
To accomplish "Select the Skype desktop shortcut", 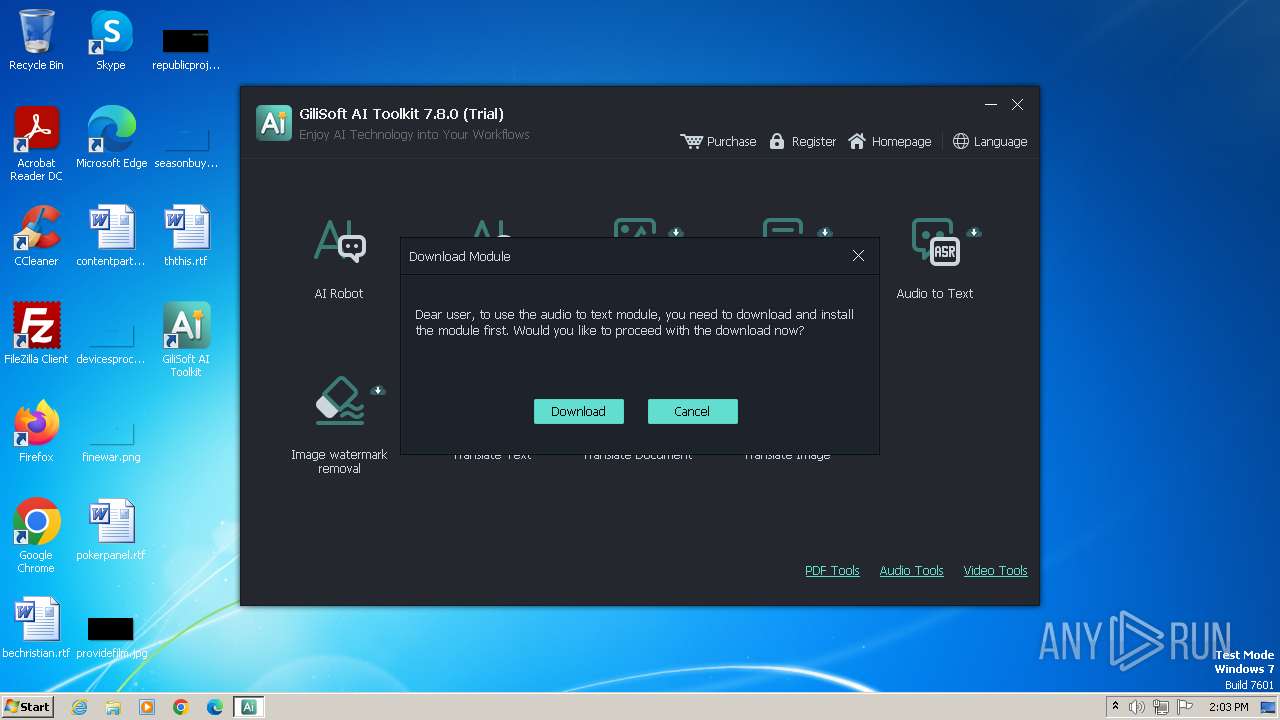I will (x=110, y=40).
